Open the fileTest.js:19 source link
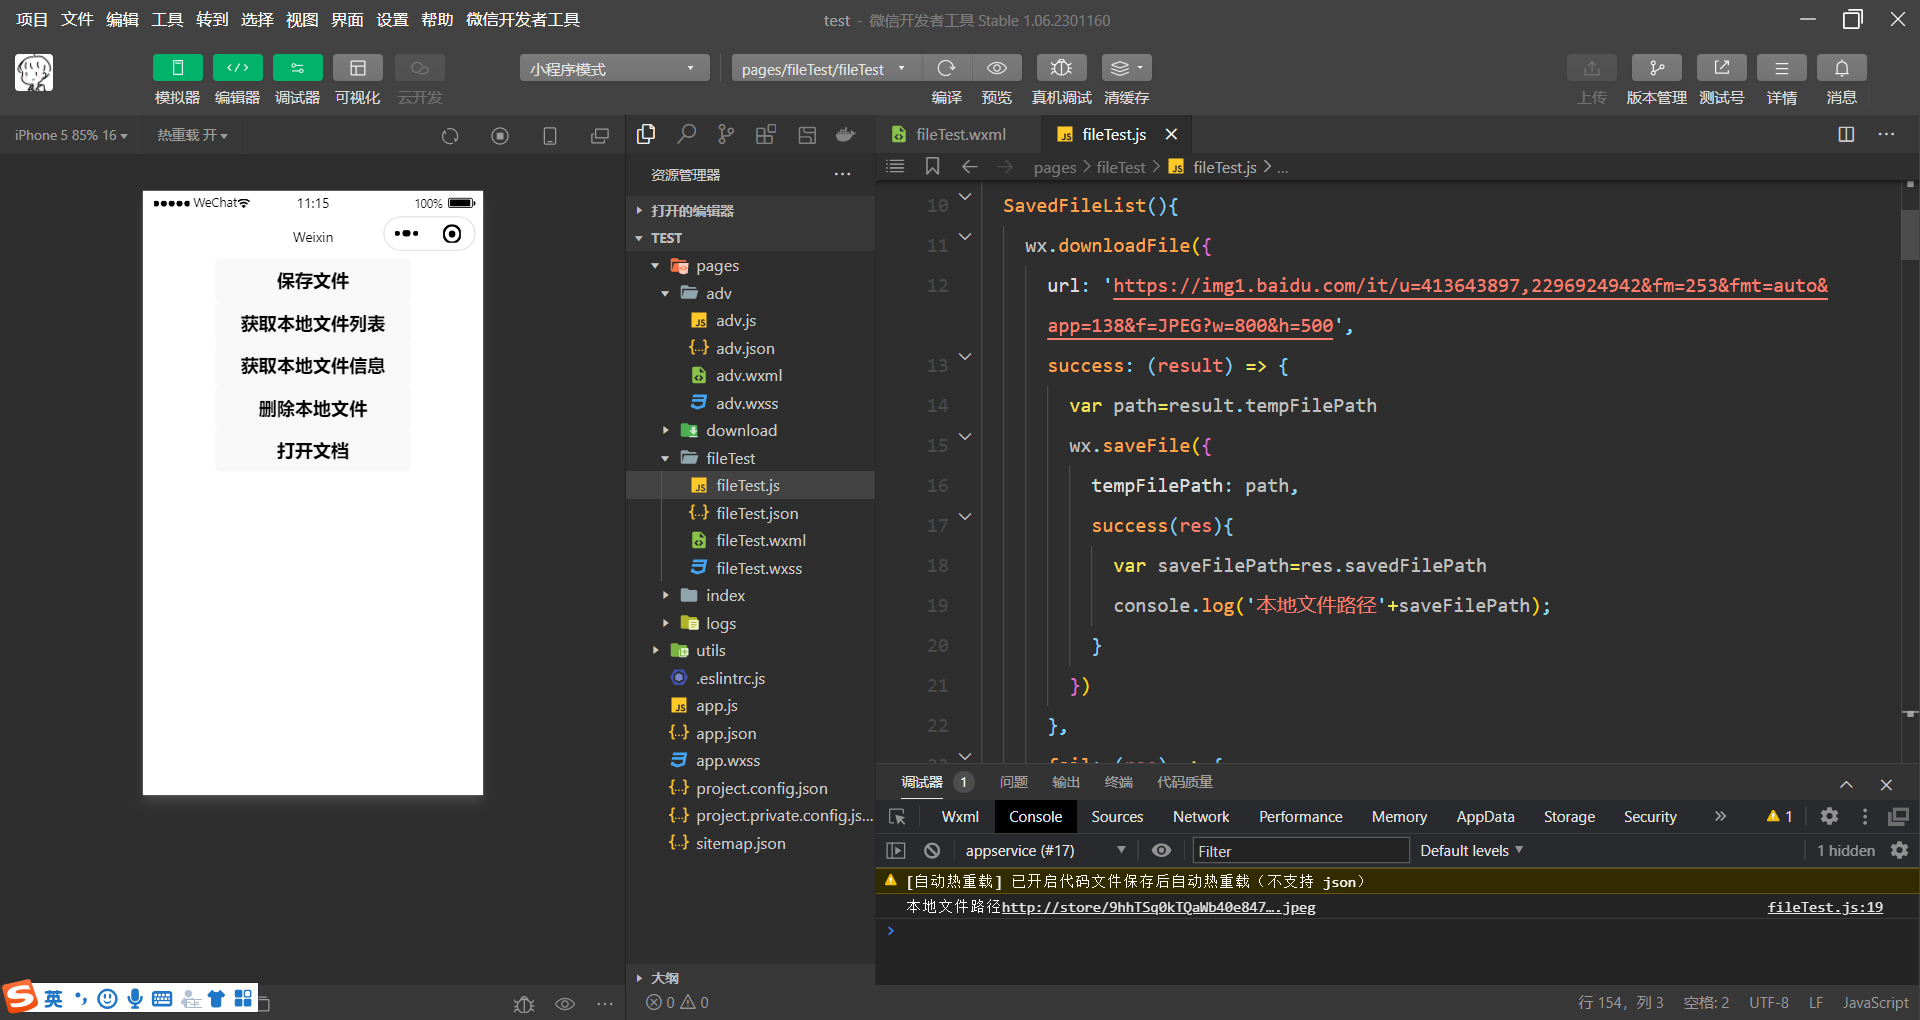The image size is (1920, 1020). tap(1824, 907)
